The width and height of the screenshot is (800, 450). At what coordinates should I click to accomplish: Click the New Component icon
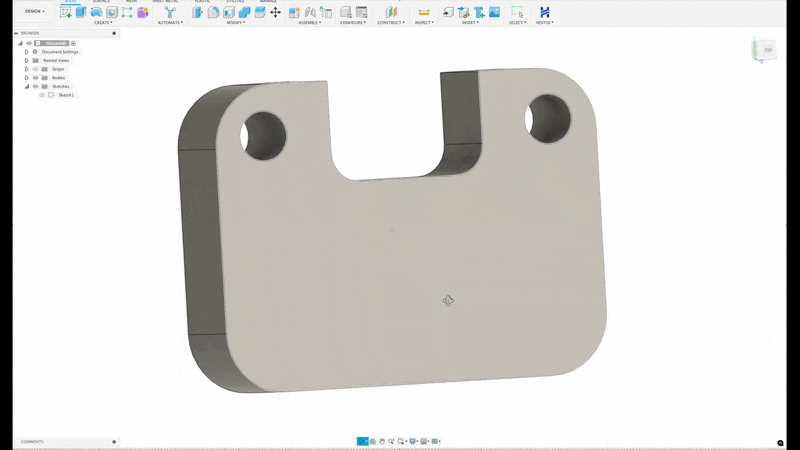(x=294, y=12)
